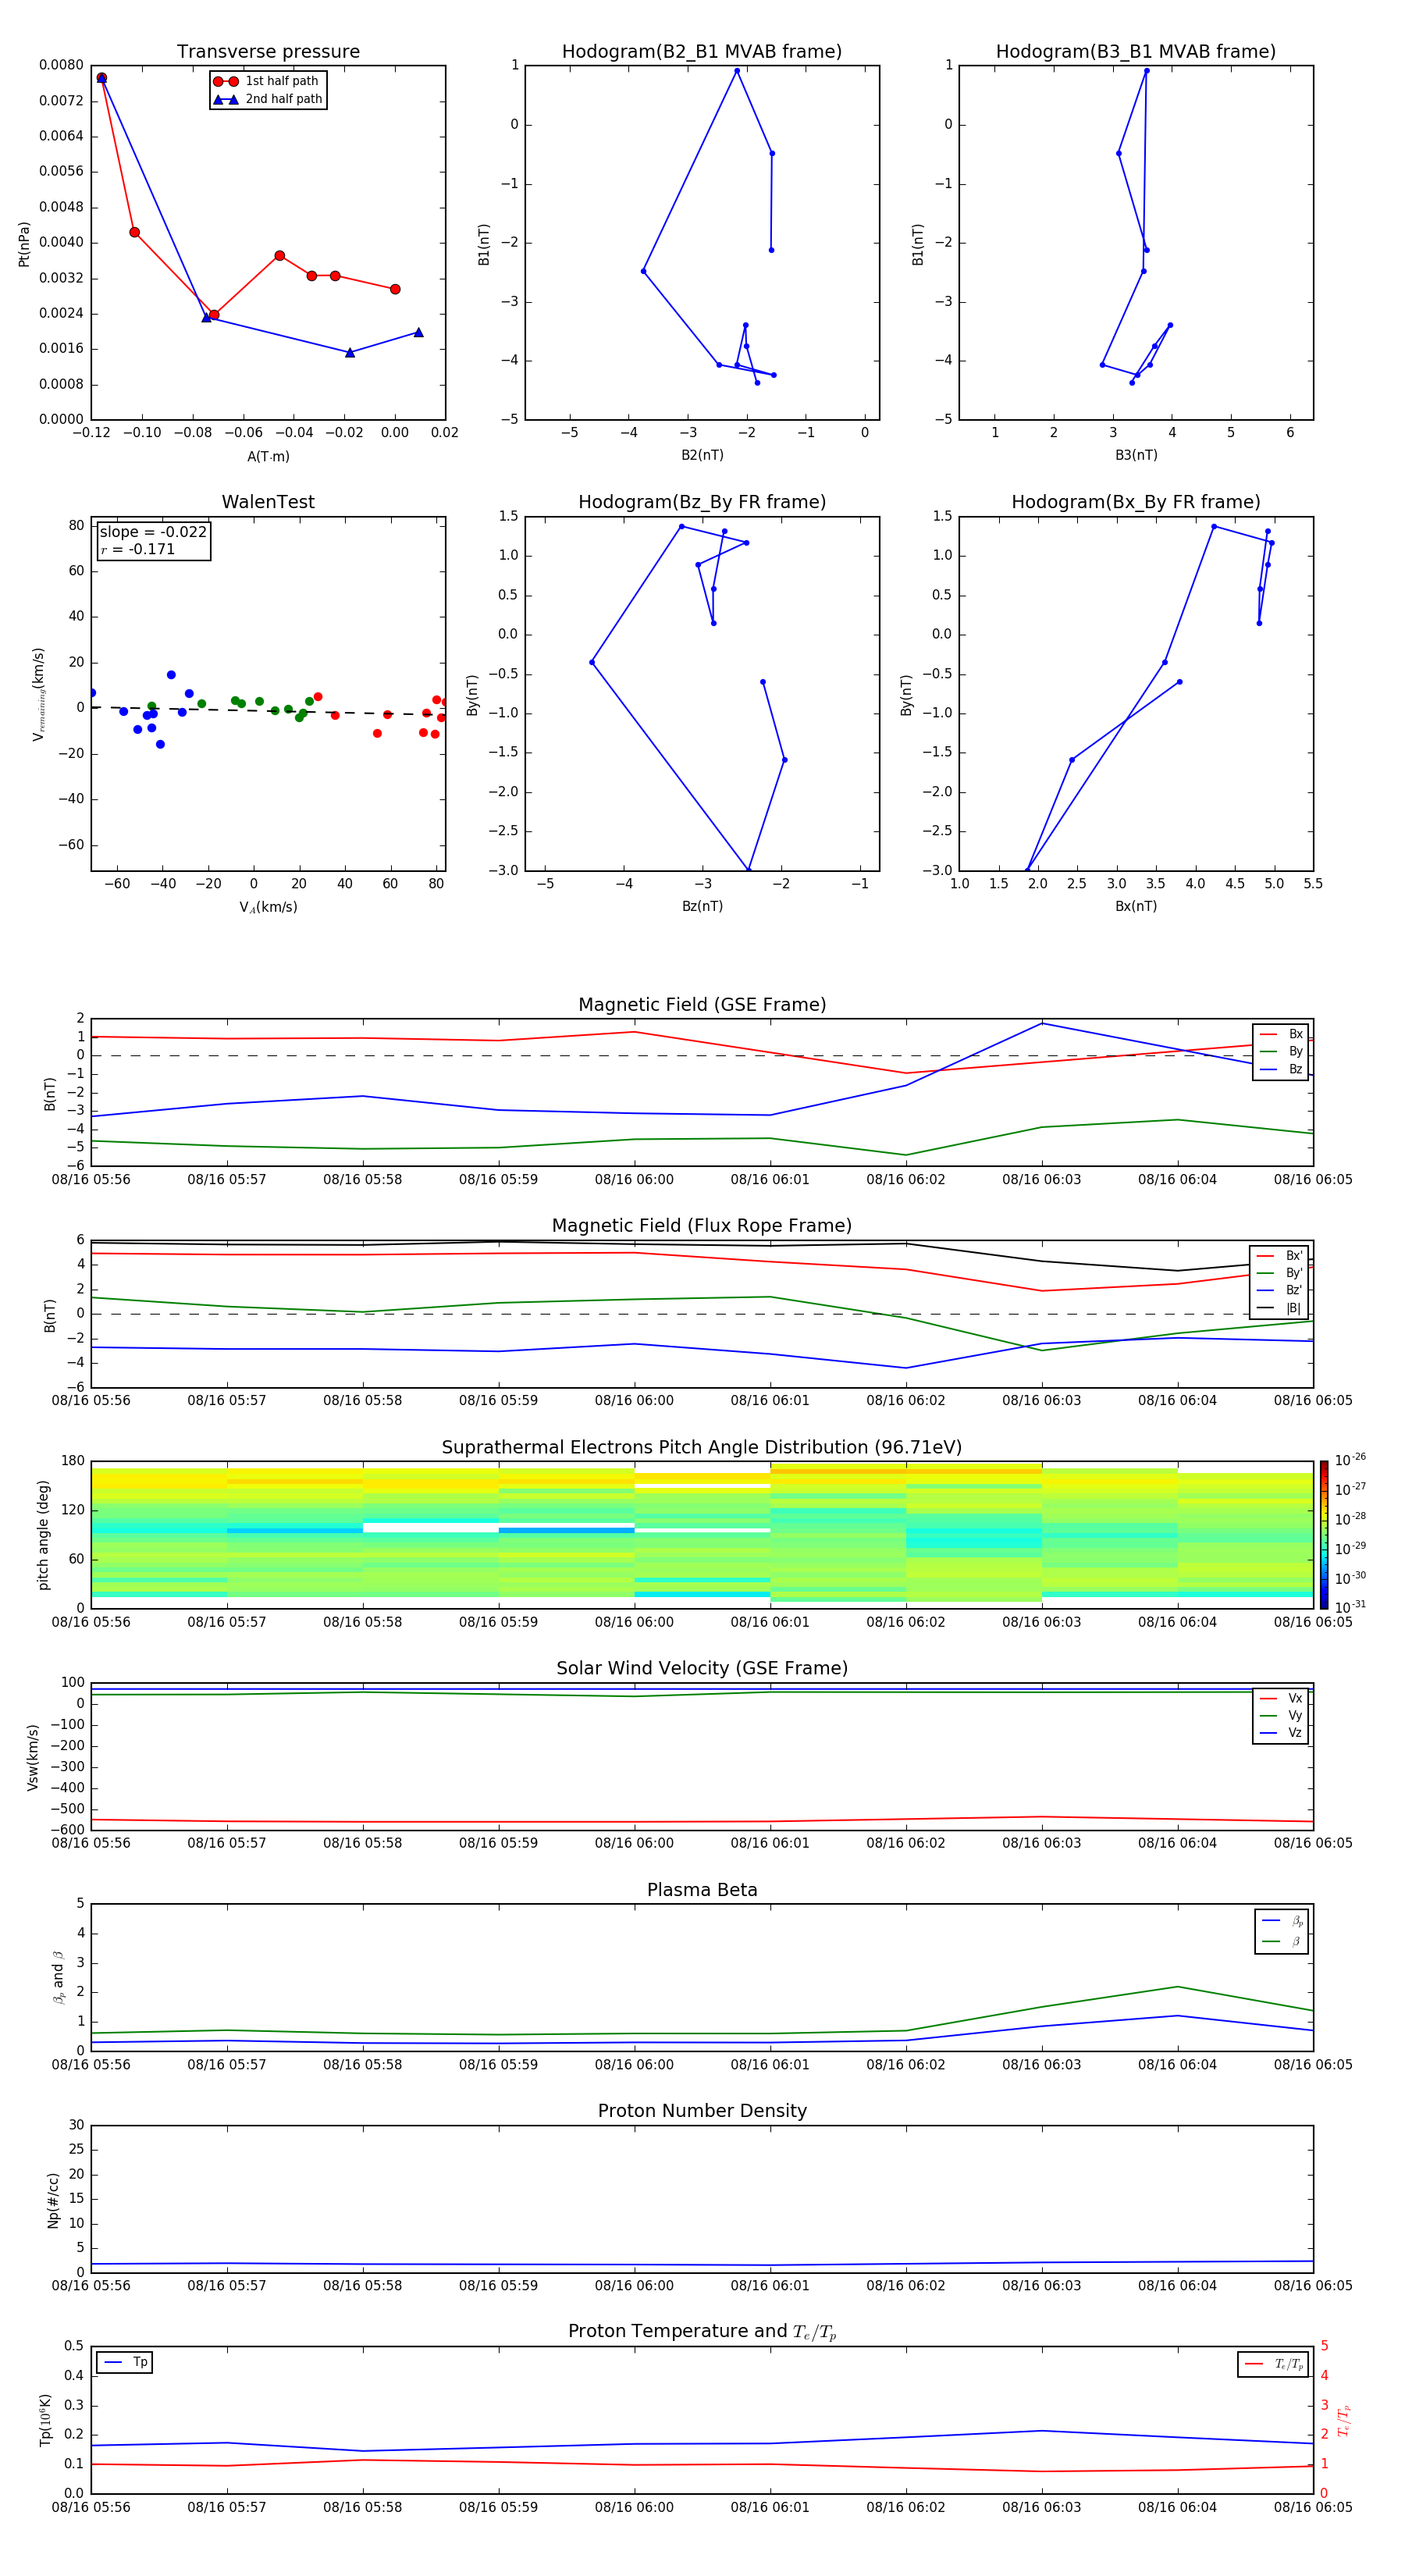1405x2576 pixels.
Task: Click the "pitch angle (deg)" y-axis label
Action: coord(43,1535)
